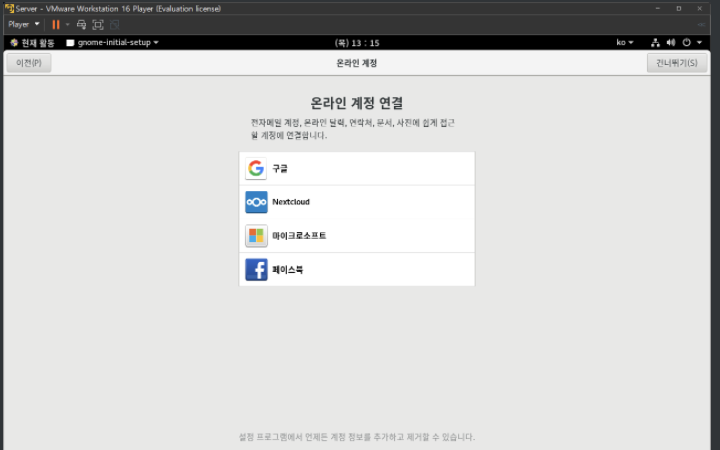The width and height of the screenshot is (720, 450).
Task: Open the VMware Player menu
Action: coord(23,24)
